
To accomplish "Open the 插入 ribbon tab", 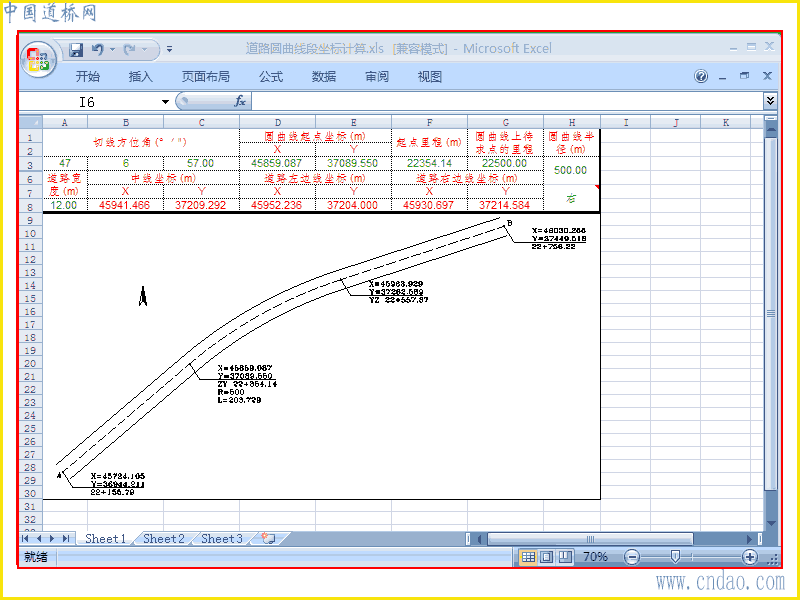I will point(141,77).
